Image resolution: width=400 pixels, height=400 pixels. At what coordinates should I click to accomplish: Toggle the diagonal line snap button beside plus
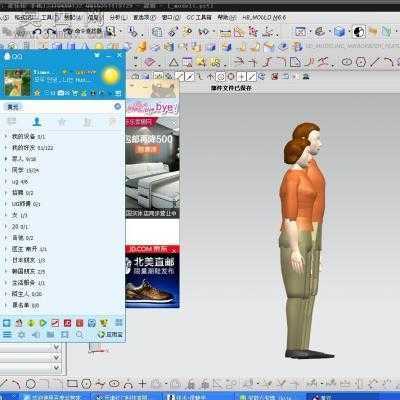252,77
